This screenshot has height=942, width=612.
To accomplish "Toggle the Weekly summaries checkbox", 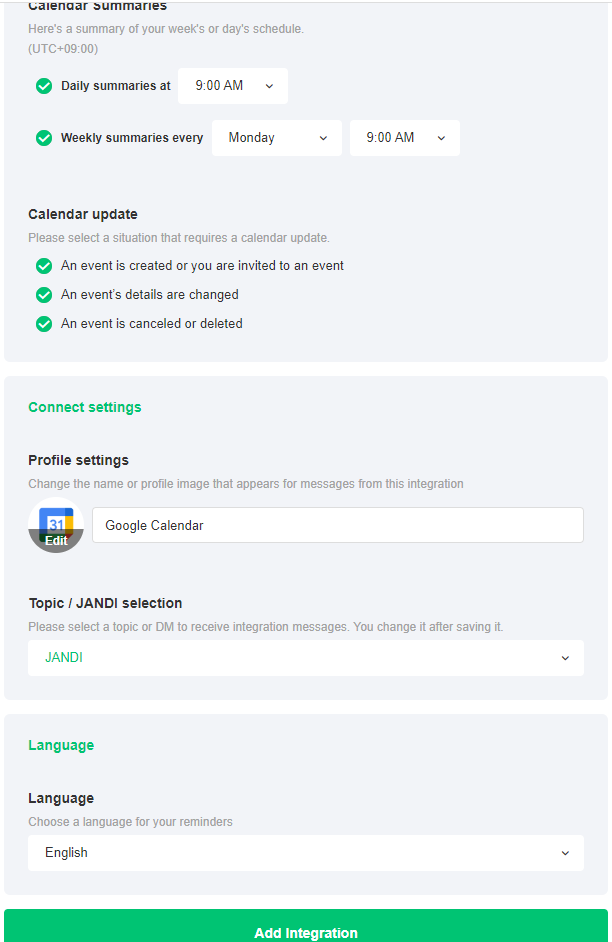I will [44, 138].
